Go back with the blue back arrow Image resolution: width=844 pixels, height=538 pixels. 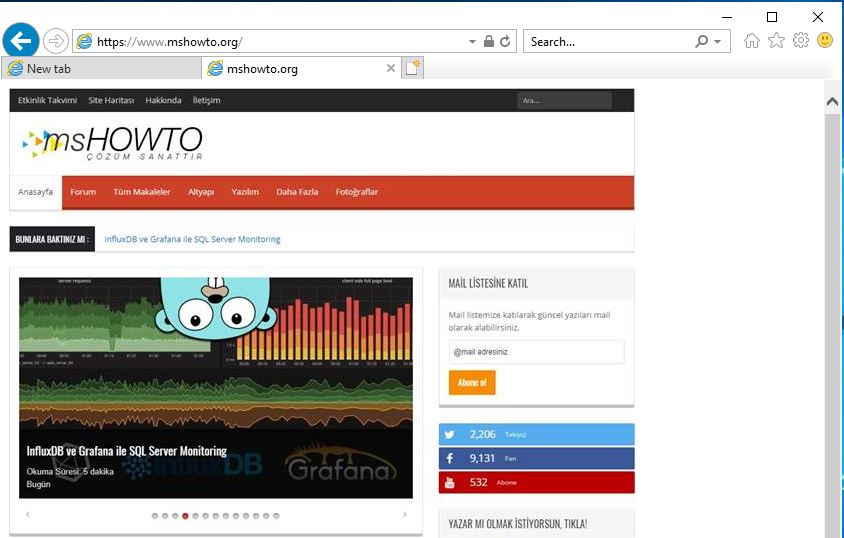coord(20,40)
